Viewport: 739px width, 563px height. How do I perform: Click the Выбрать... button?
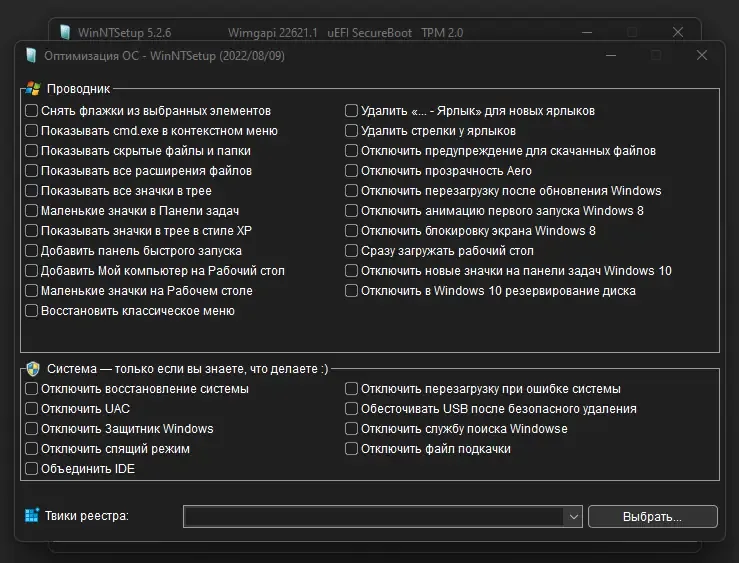[653, 517]
